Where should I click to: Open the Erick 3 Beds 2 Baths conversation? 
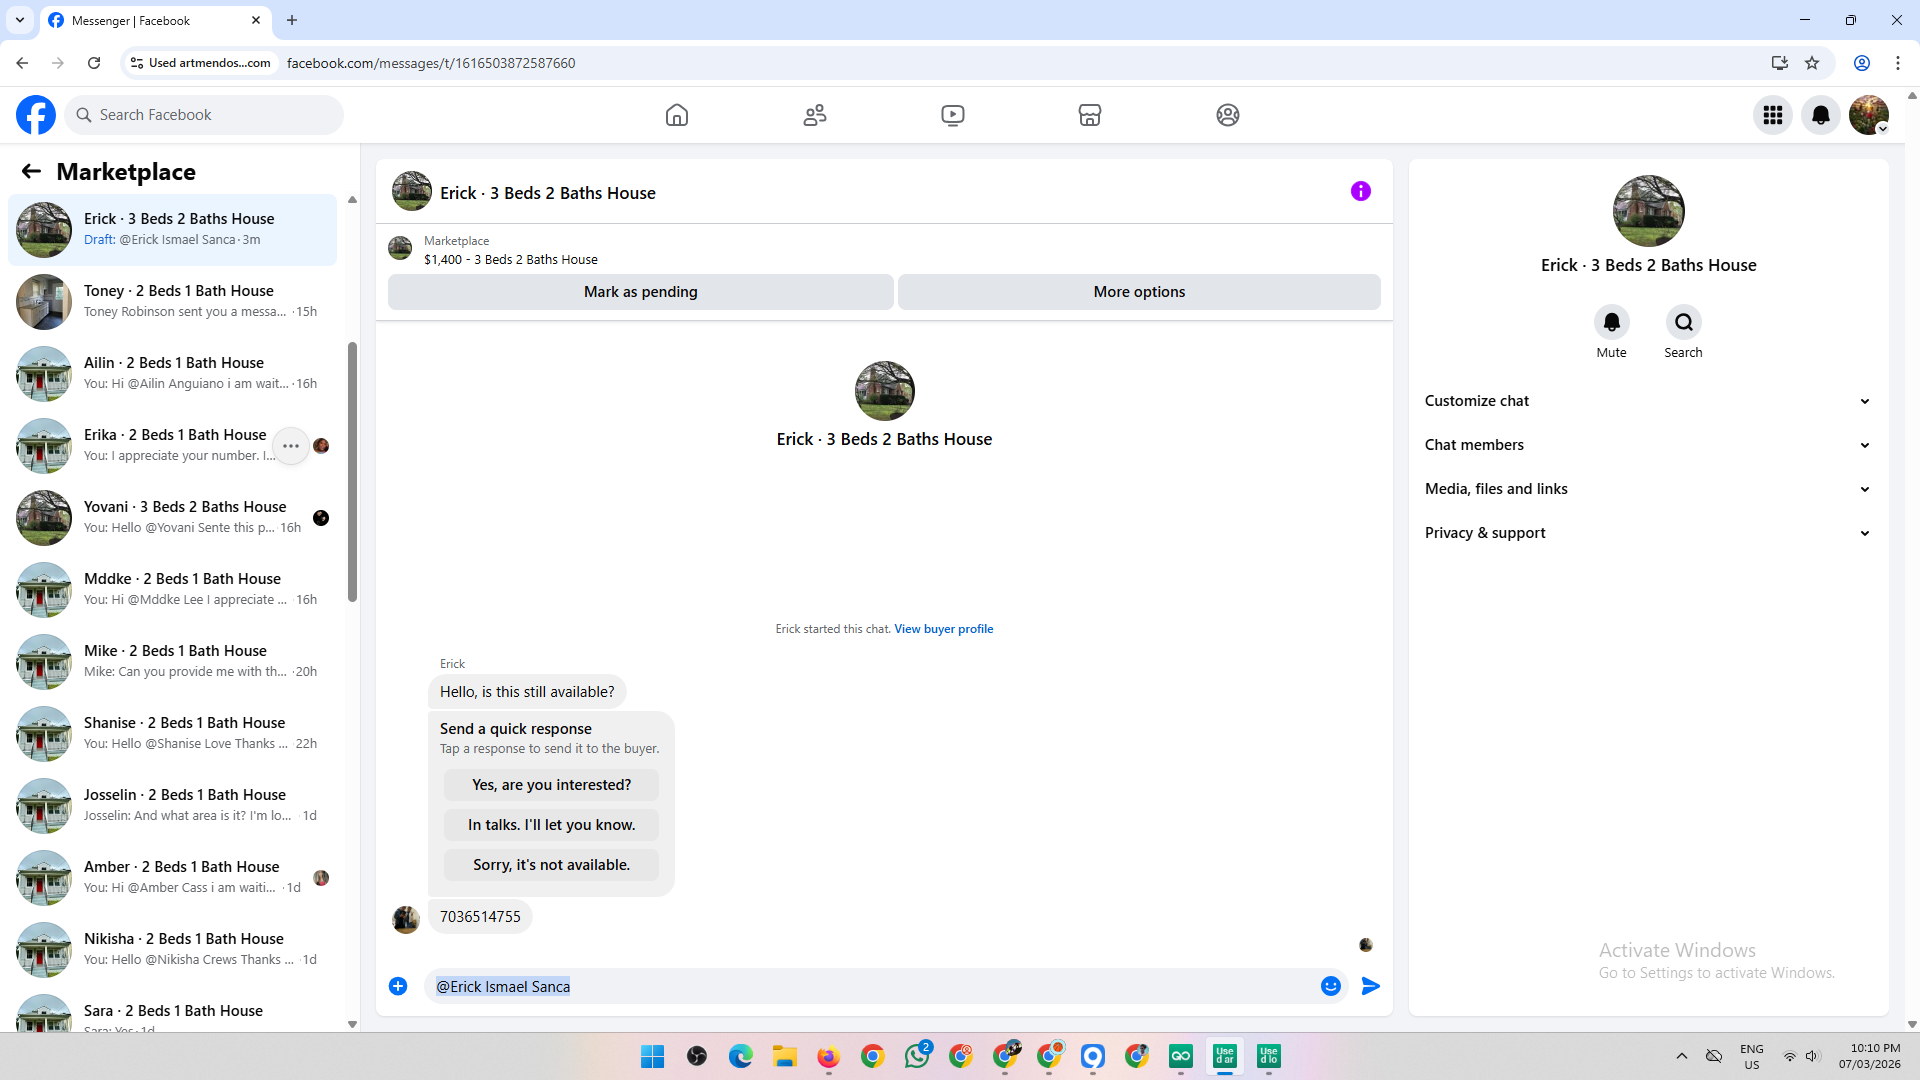[173, 230]
